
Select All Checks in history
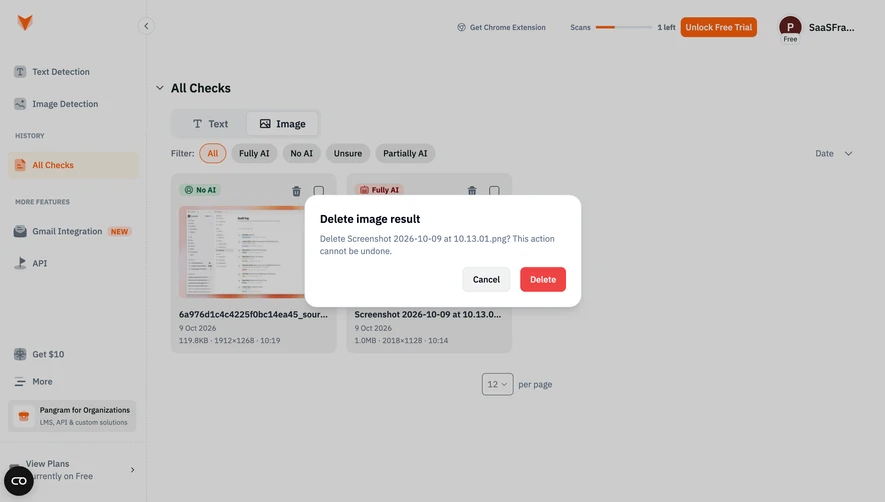pos(73,165)
